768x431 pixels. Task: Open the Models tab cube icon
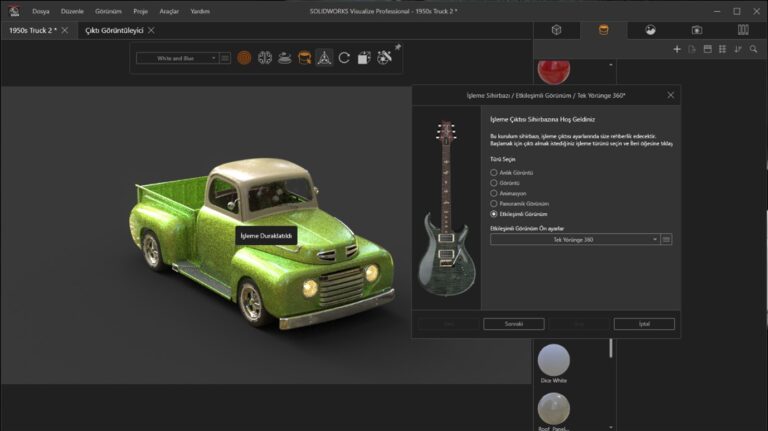(x=556, y=30)
